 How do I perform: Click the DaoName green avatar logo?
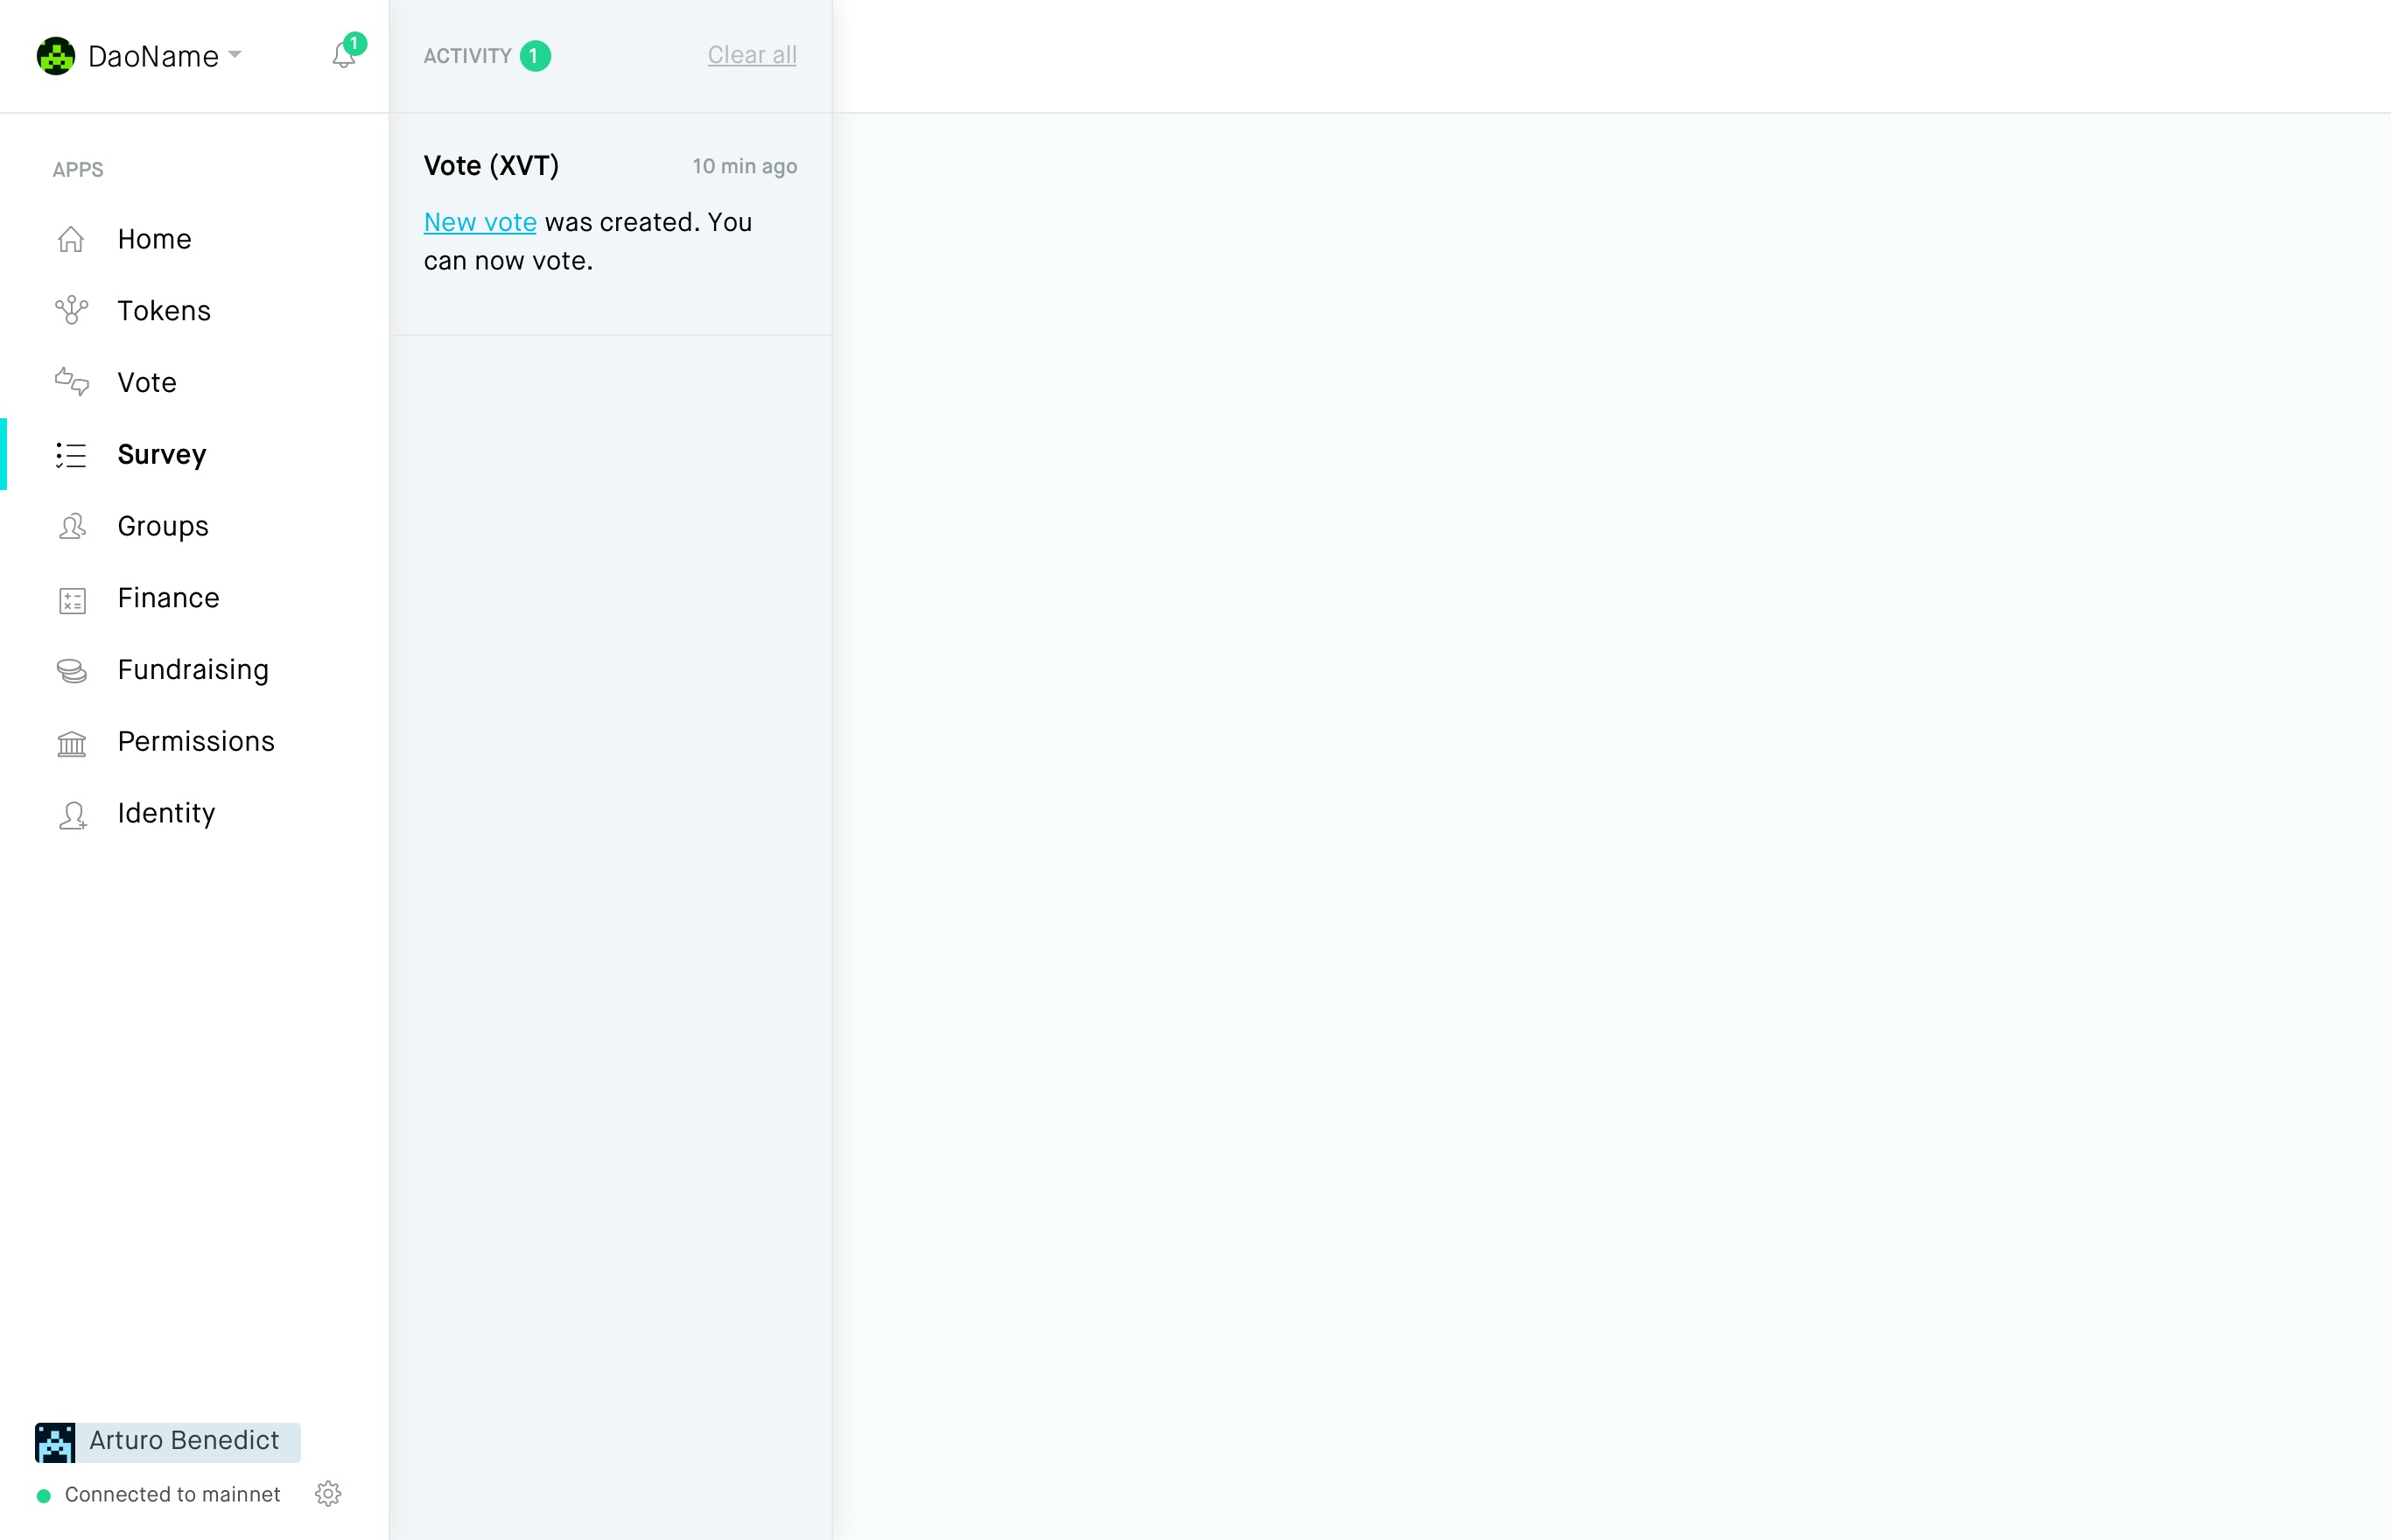coord(56,56)
